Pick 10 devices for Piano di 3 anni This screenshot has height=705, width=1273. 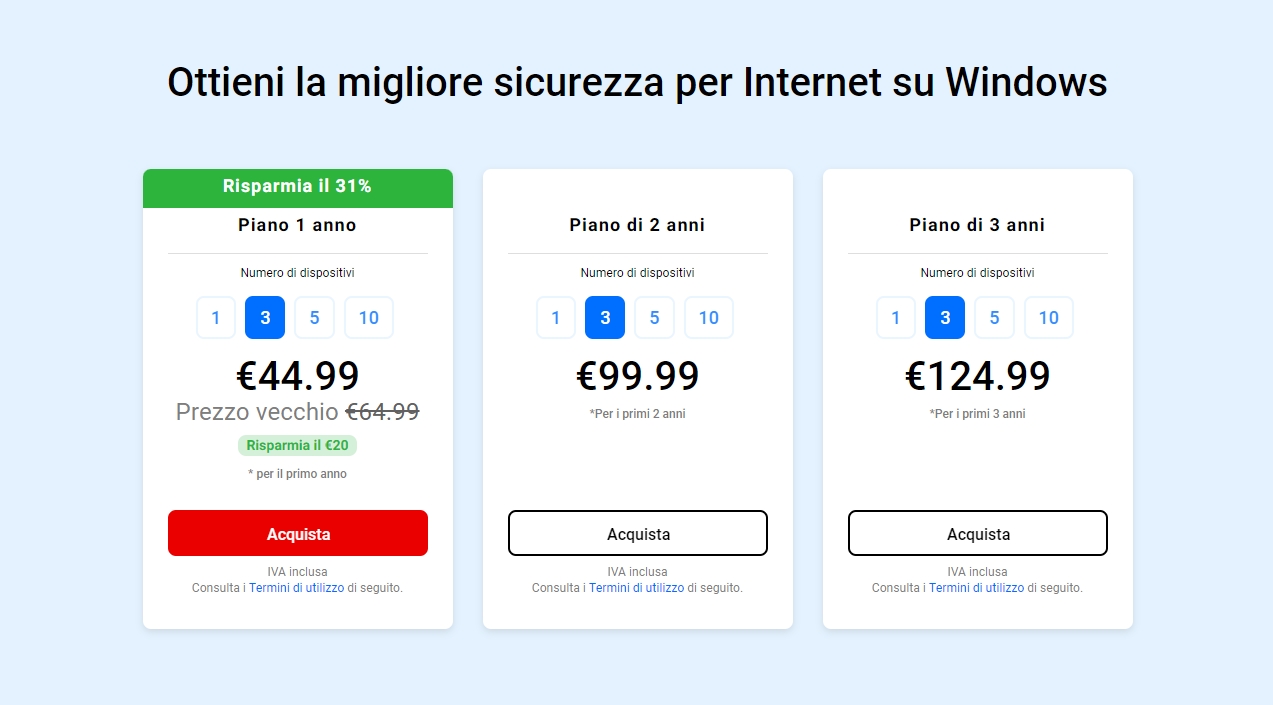(x=1049, y=318)
